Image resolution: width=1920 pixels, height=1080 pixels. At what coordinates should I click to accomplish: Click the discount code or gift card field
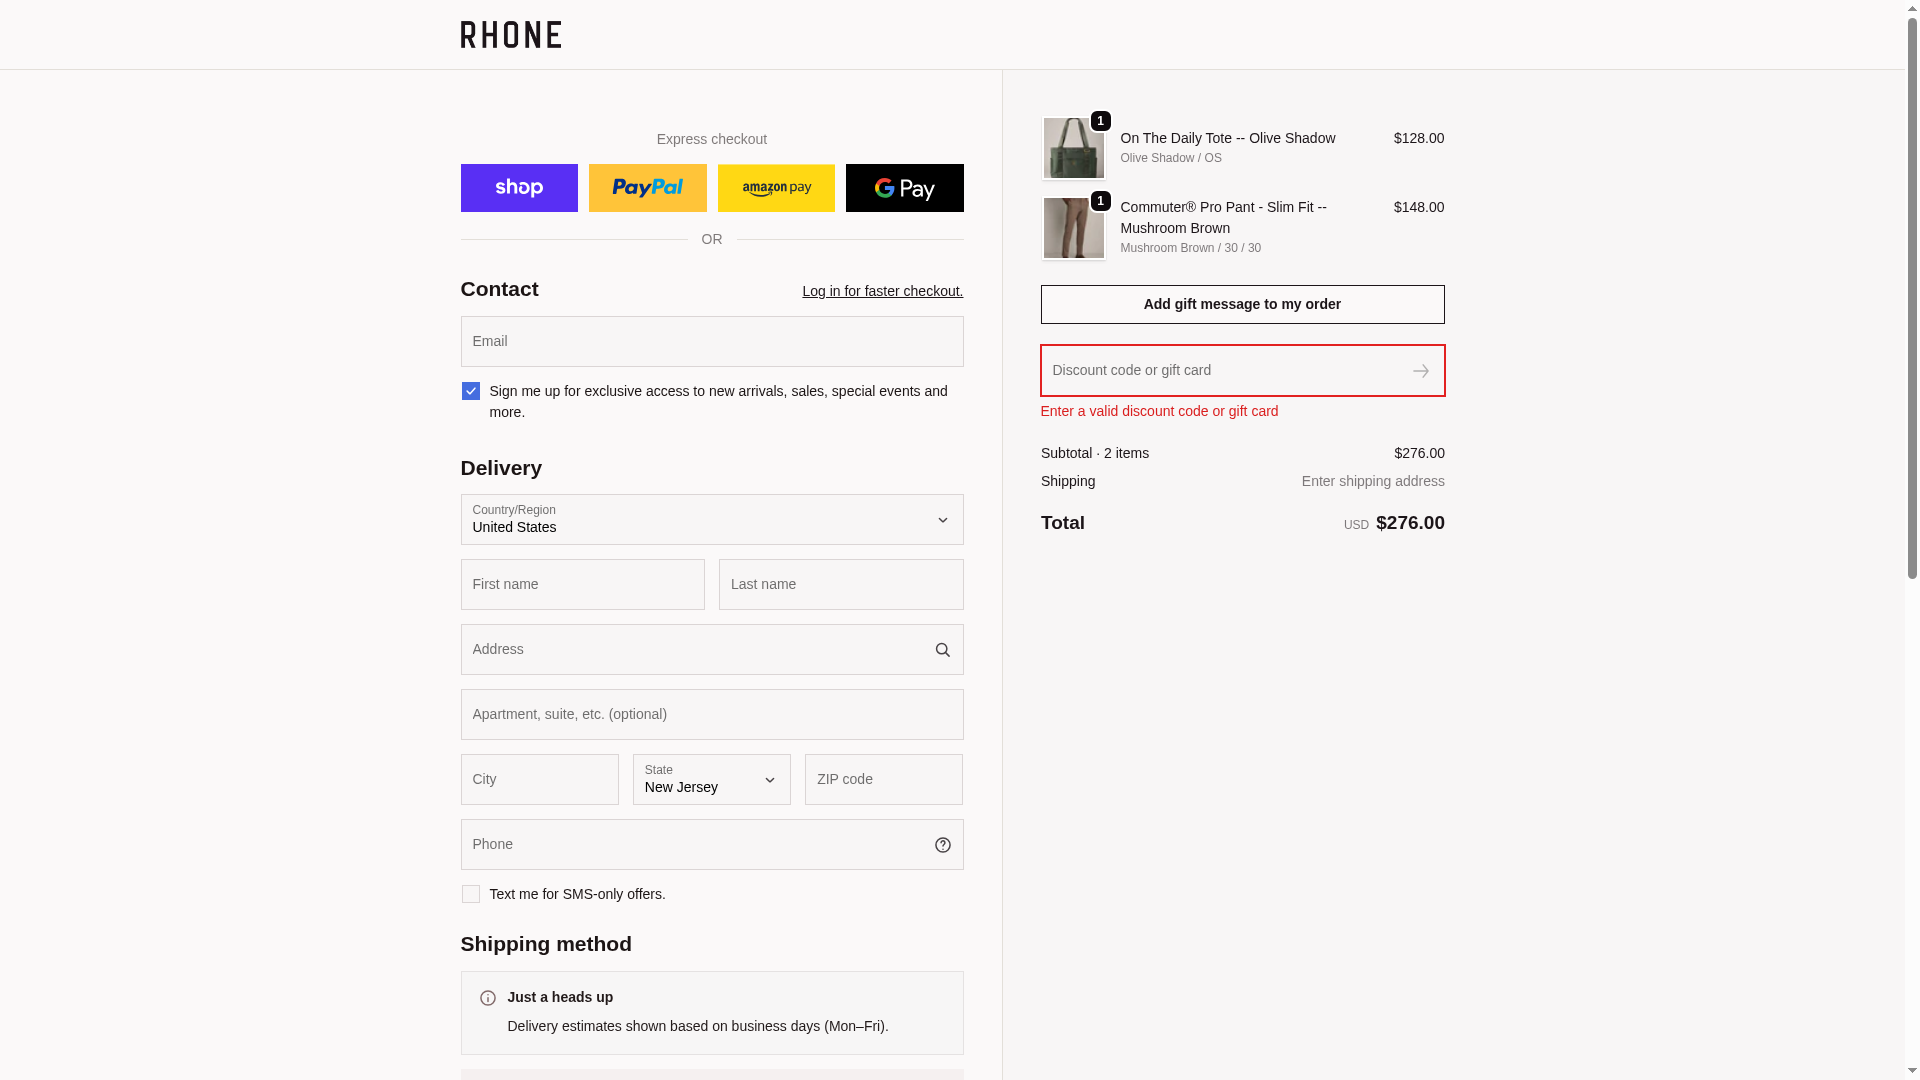(1220, 371)
